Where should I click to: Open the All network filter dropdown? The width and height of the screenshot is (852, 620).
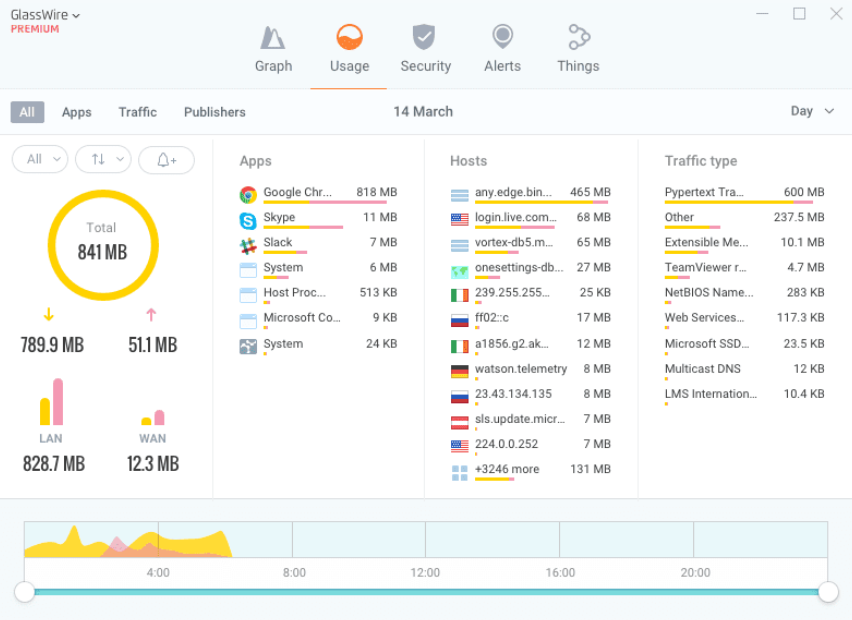click(x=40, y=160)
